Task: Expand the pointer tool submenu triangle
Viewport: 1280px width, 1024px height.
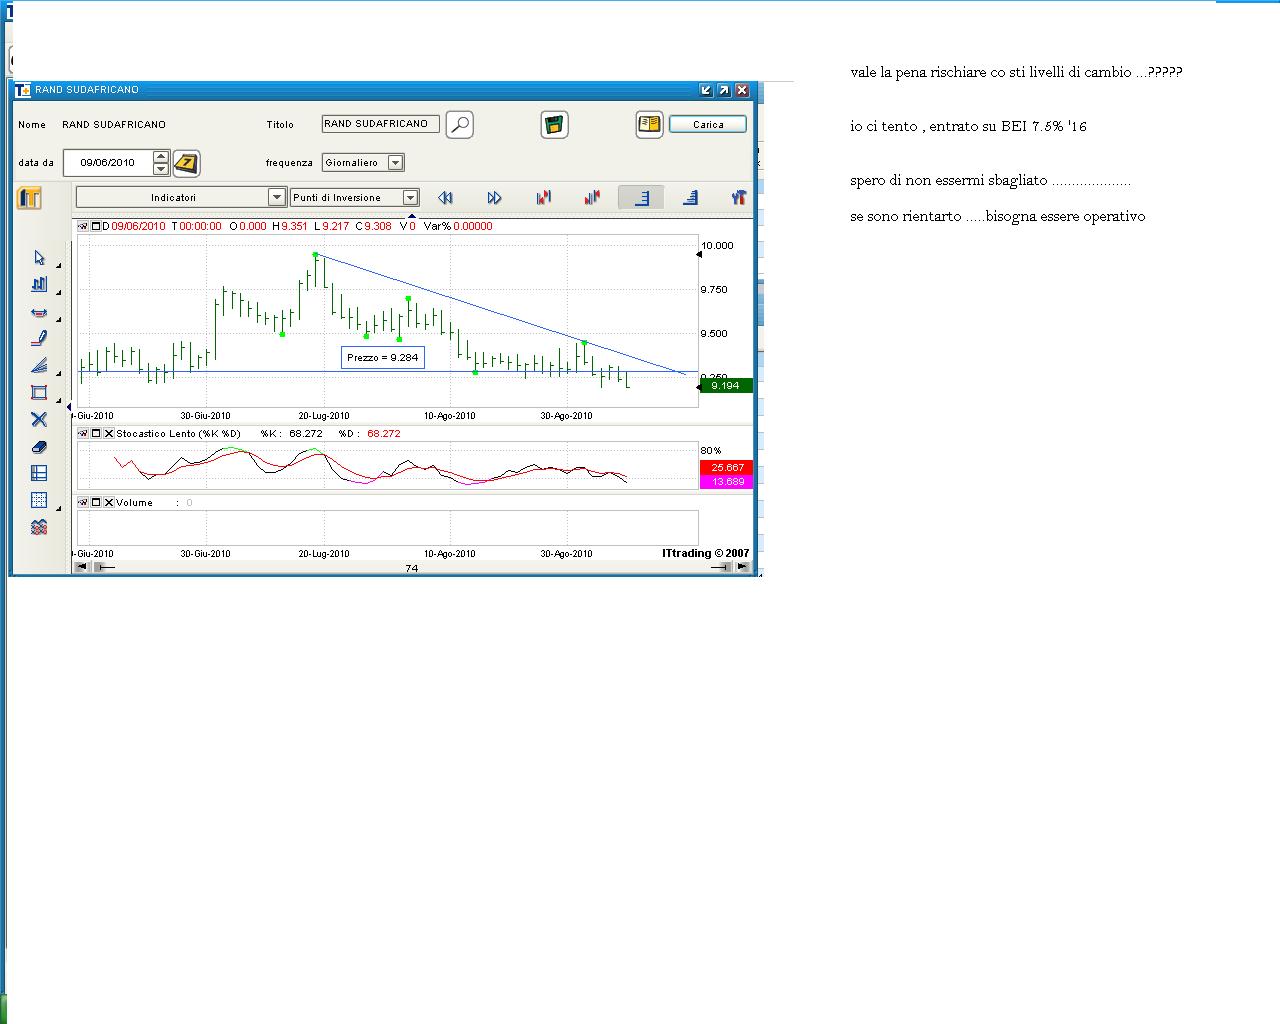Action: pos(58,266)
